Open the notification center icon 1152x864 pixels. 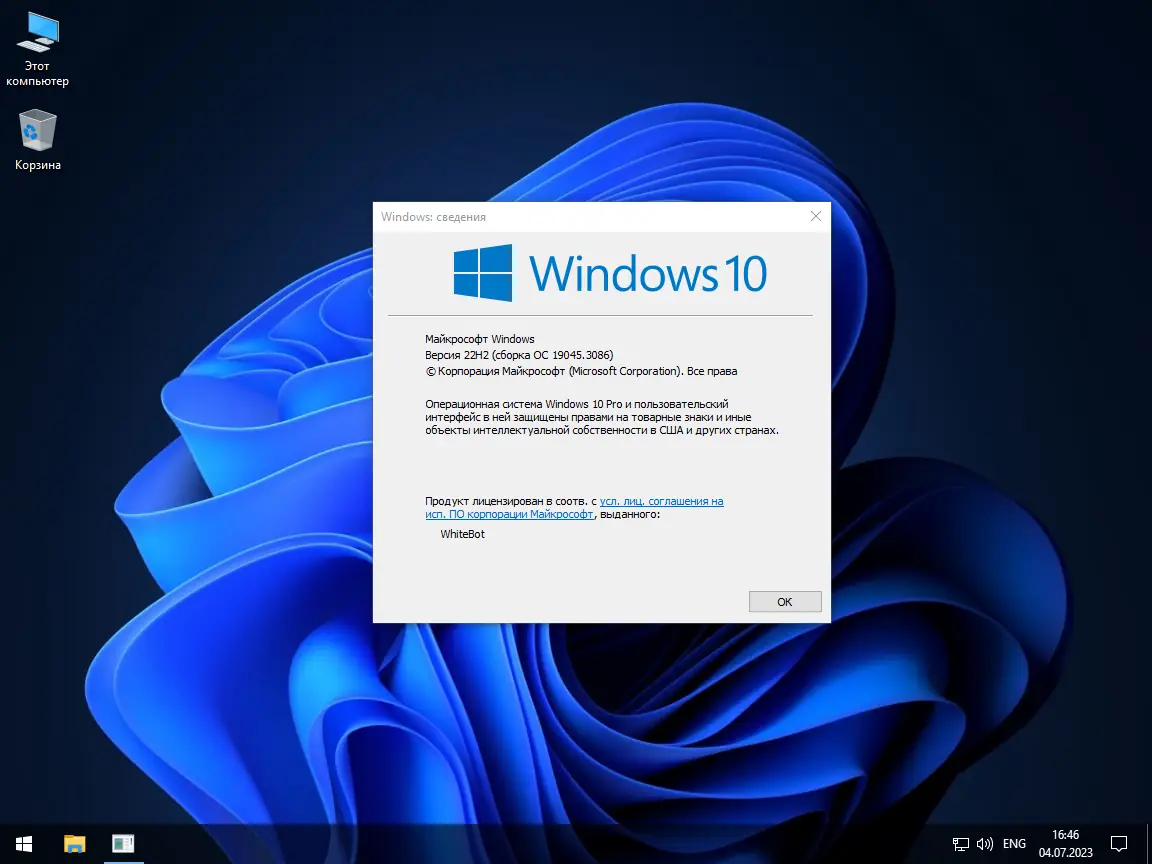[1118, 843]
